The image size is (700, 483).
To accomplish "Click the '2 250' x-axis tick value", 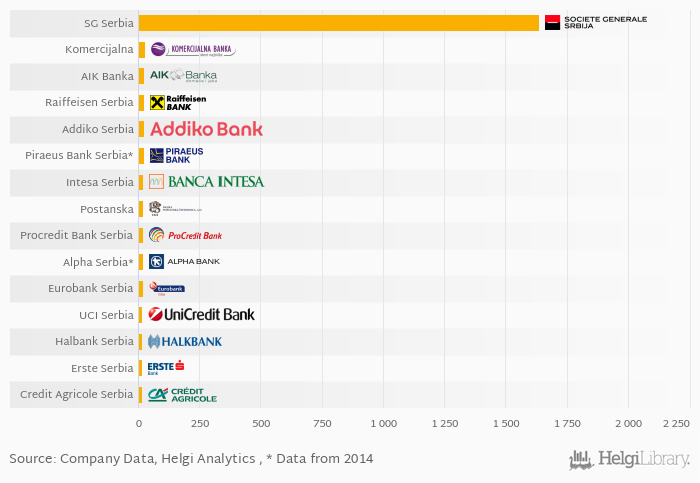I will pyautogui.click(x=676, y=424).
